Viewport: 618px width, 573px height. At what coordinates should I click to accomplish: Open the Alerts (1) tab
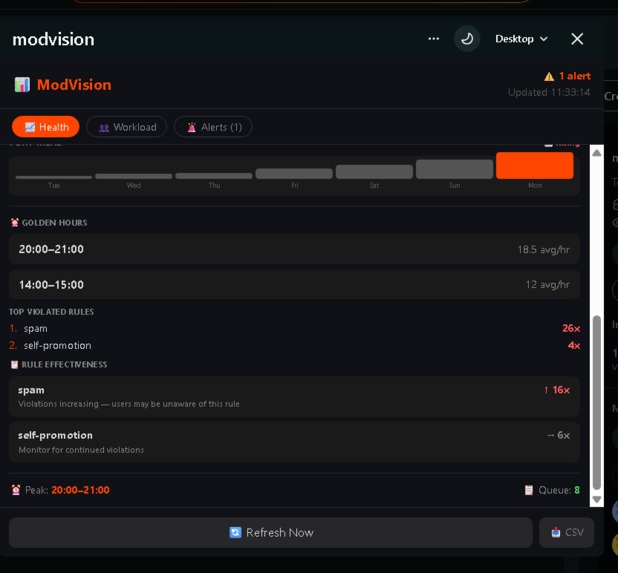[213, 127]
